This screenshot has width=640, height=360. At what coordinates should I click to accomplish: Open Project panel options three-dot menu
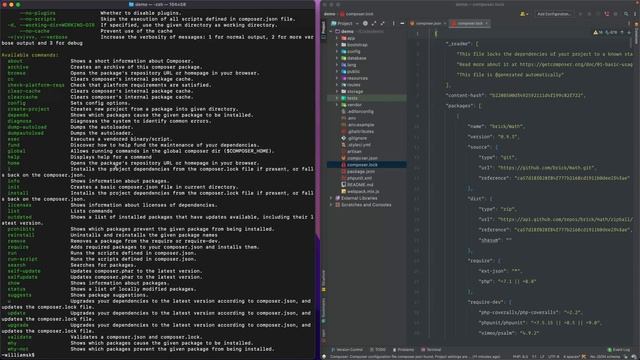pyautogui.click(x=393, y=23)
